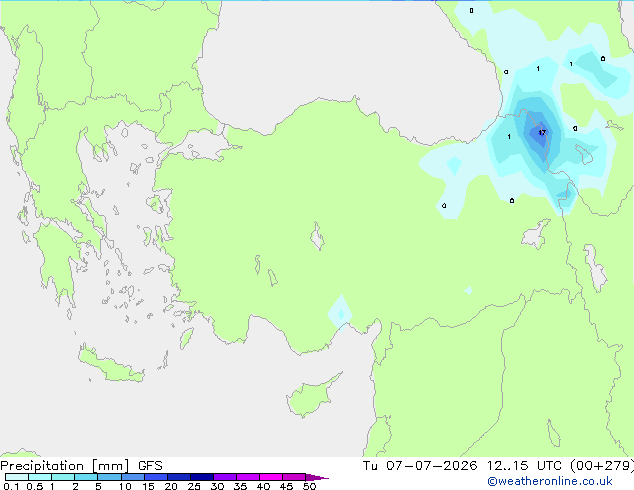Viewport: 634px width, 490px height.
Task: Click the 'Precipitation [mm]' title text
Action: [65, 466]
